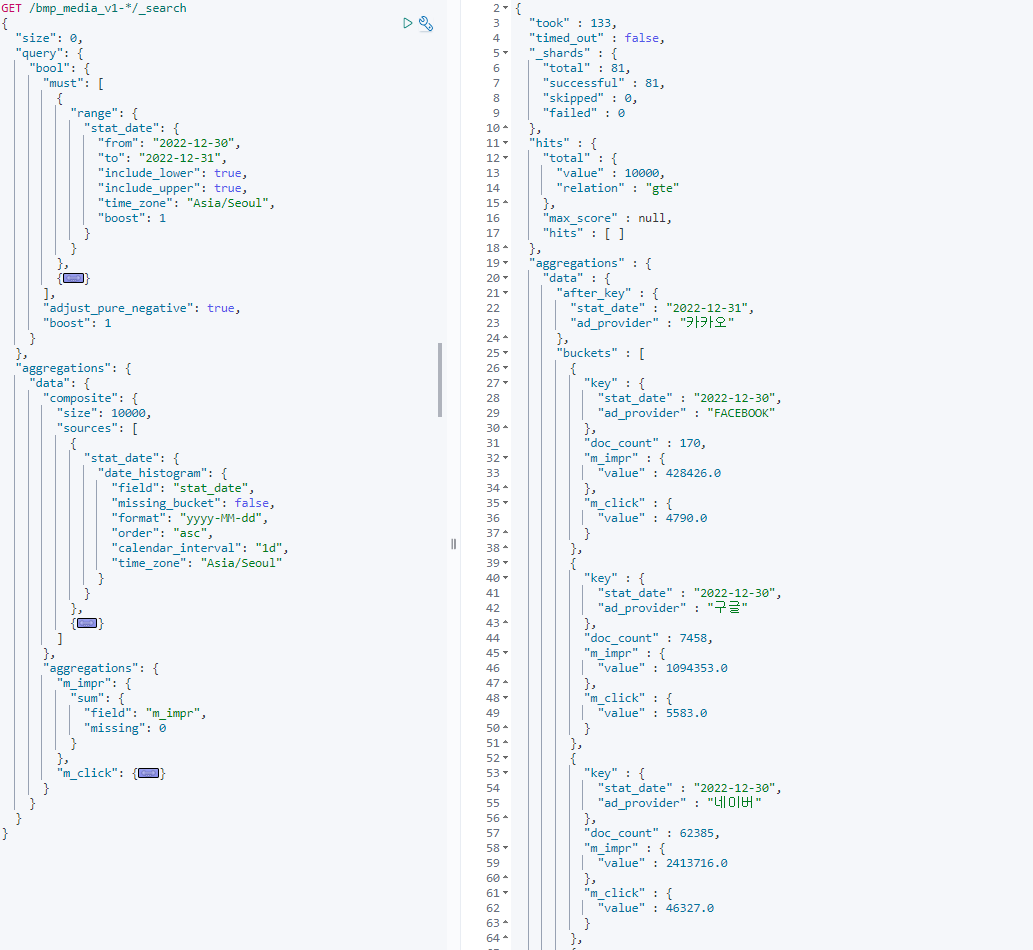Collapse m_click object at line 35
1033x950 pixels.
click(505, 503)
